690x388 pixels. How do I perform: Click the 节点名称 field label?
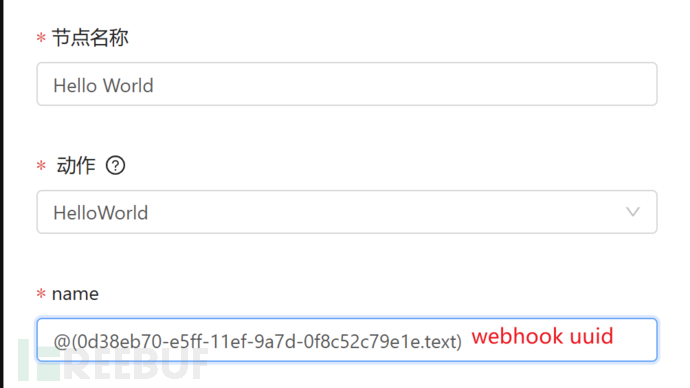pos(90,37)
